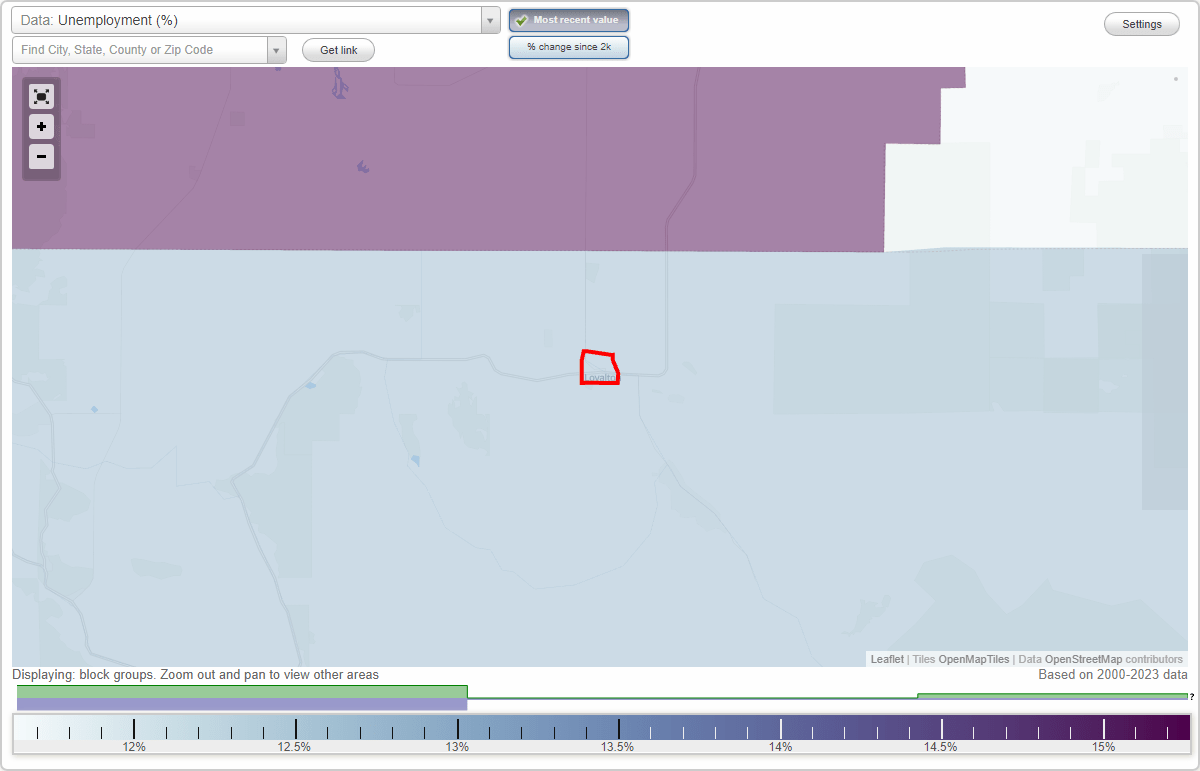Click the green checkmark on Most recent value
1200x771 pixels.
coord(521,19)
